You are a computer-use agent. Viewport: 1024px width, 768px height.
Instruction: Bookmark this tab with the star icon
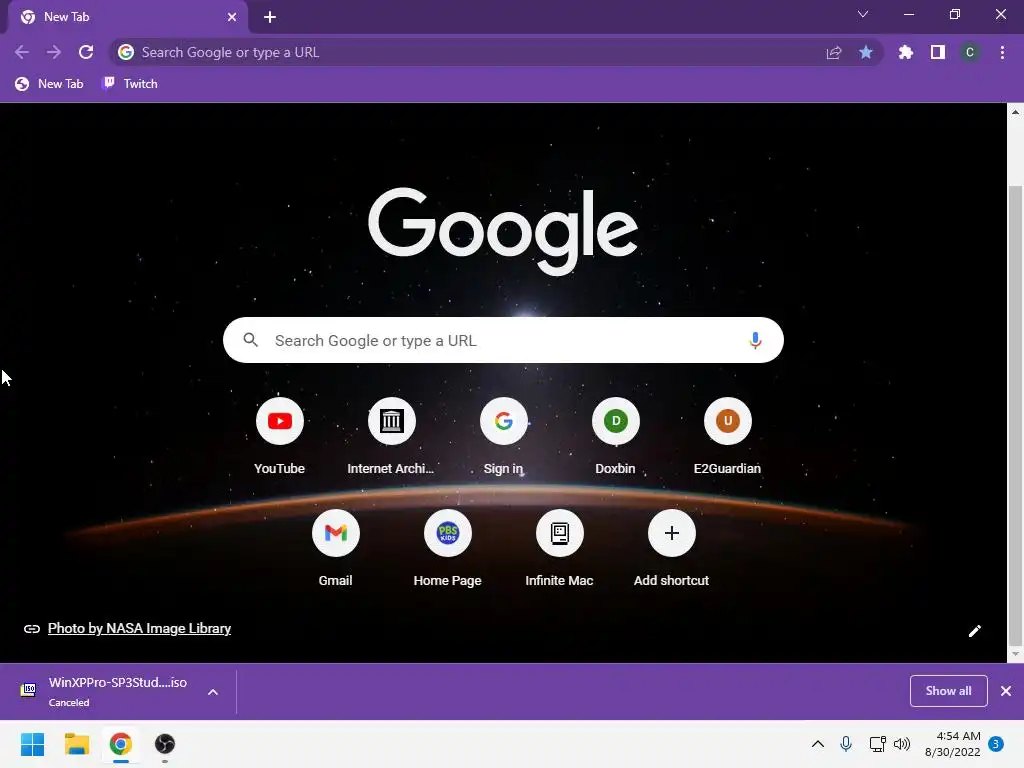[x=866, y=52]
